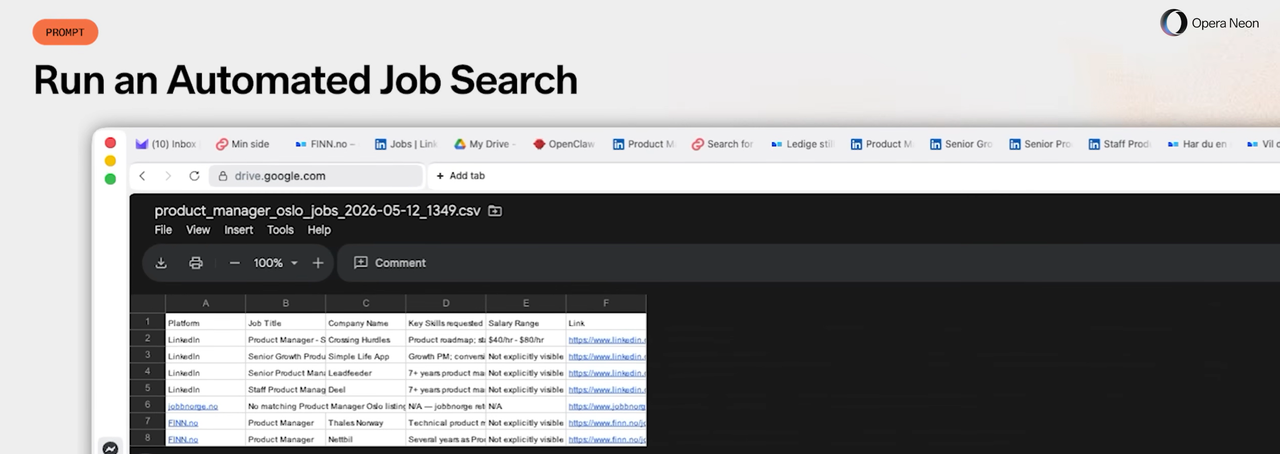The image size is (1280, 454).
Task: Switch to the Search for tab
Action: pos(723,144)
